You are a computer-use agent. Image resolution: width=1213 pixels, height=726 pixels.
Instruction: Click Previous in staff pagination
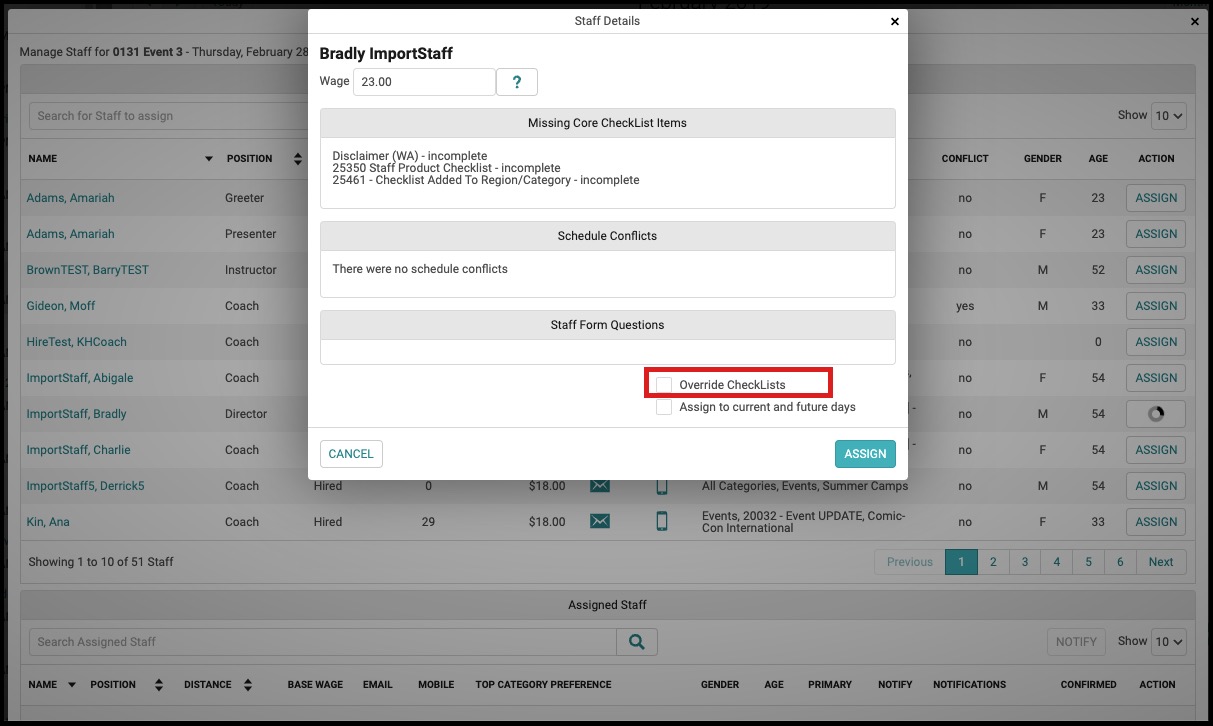pos(910,562)
